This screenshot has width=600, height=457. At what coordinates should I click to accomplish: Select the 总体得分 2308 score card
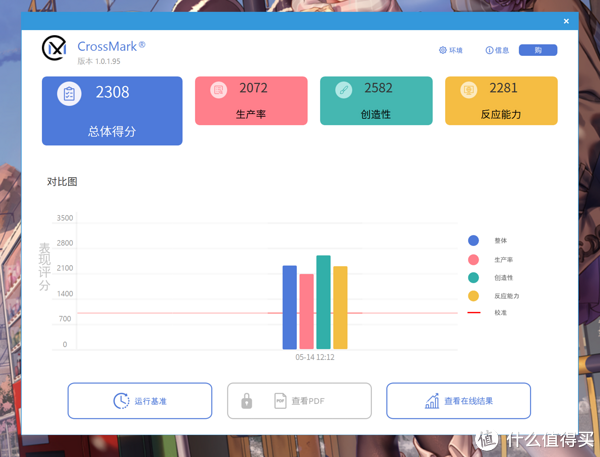click(x=112, y=111)
